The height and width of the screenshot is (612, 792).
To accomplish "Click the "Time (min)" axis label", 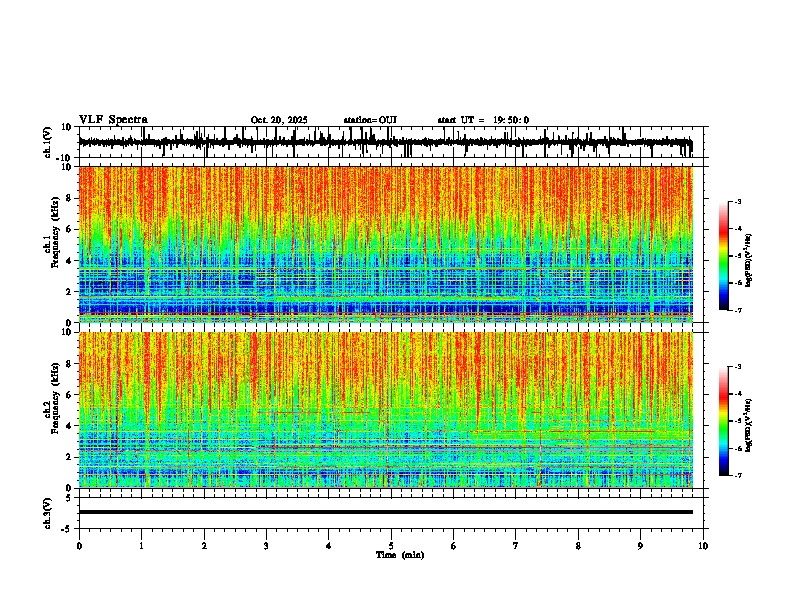I will click(400, 555).
